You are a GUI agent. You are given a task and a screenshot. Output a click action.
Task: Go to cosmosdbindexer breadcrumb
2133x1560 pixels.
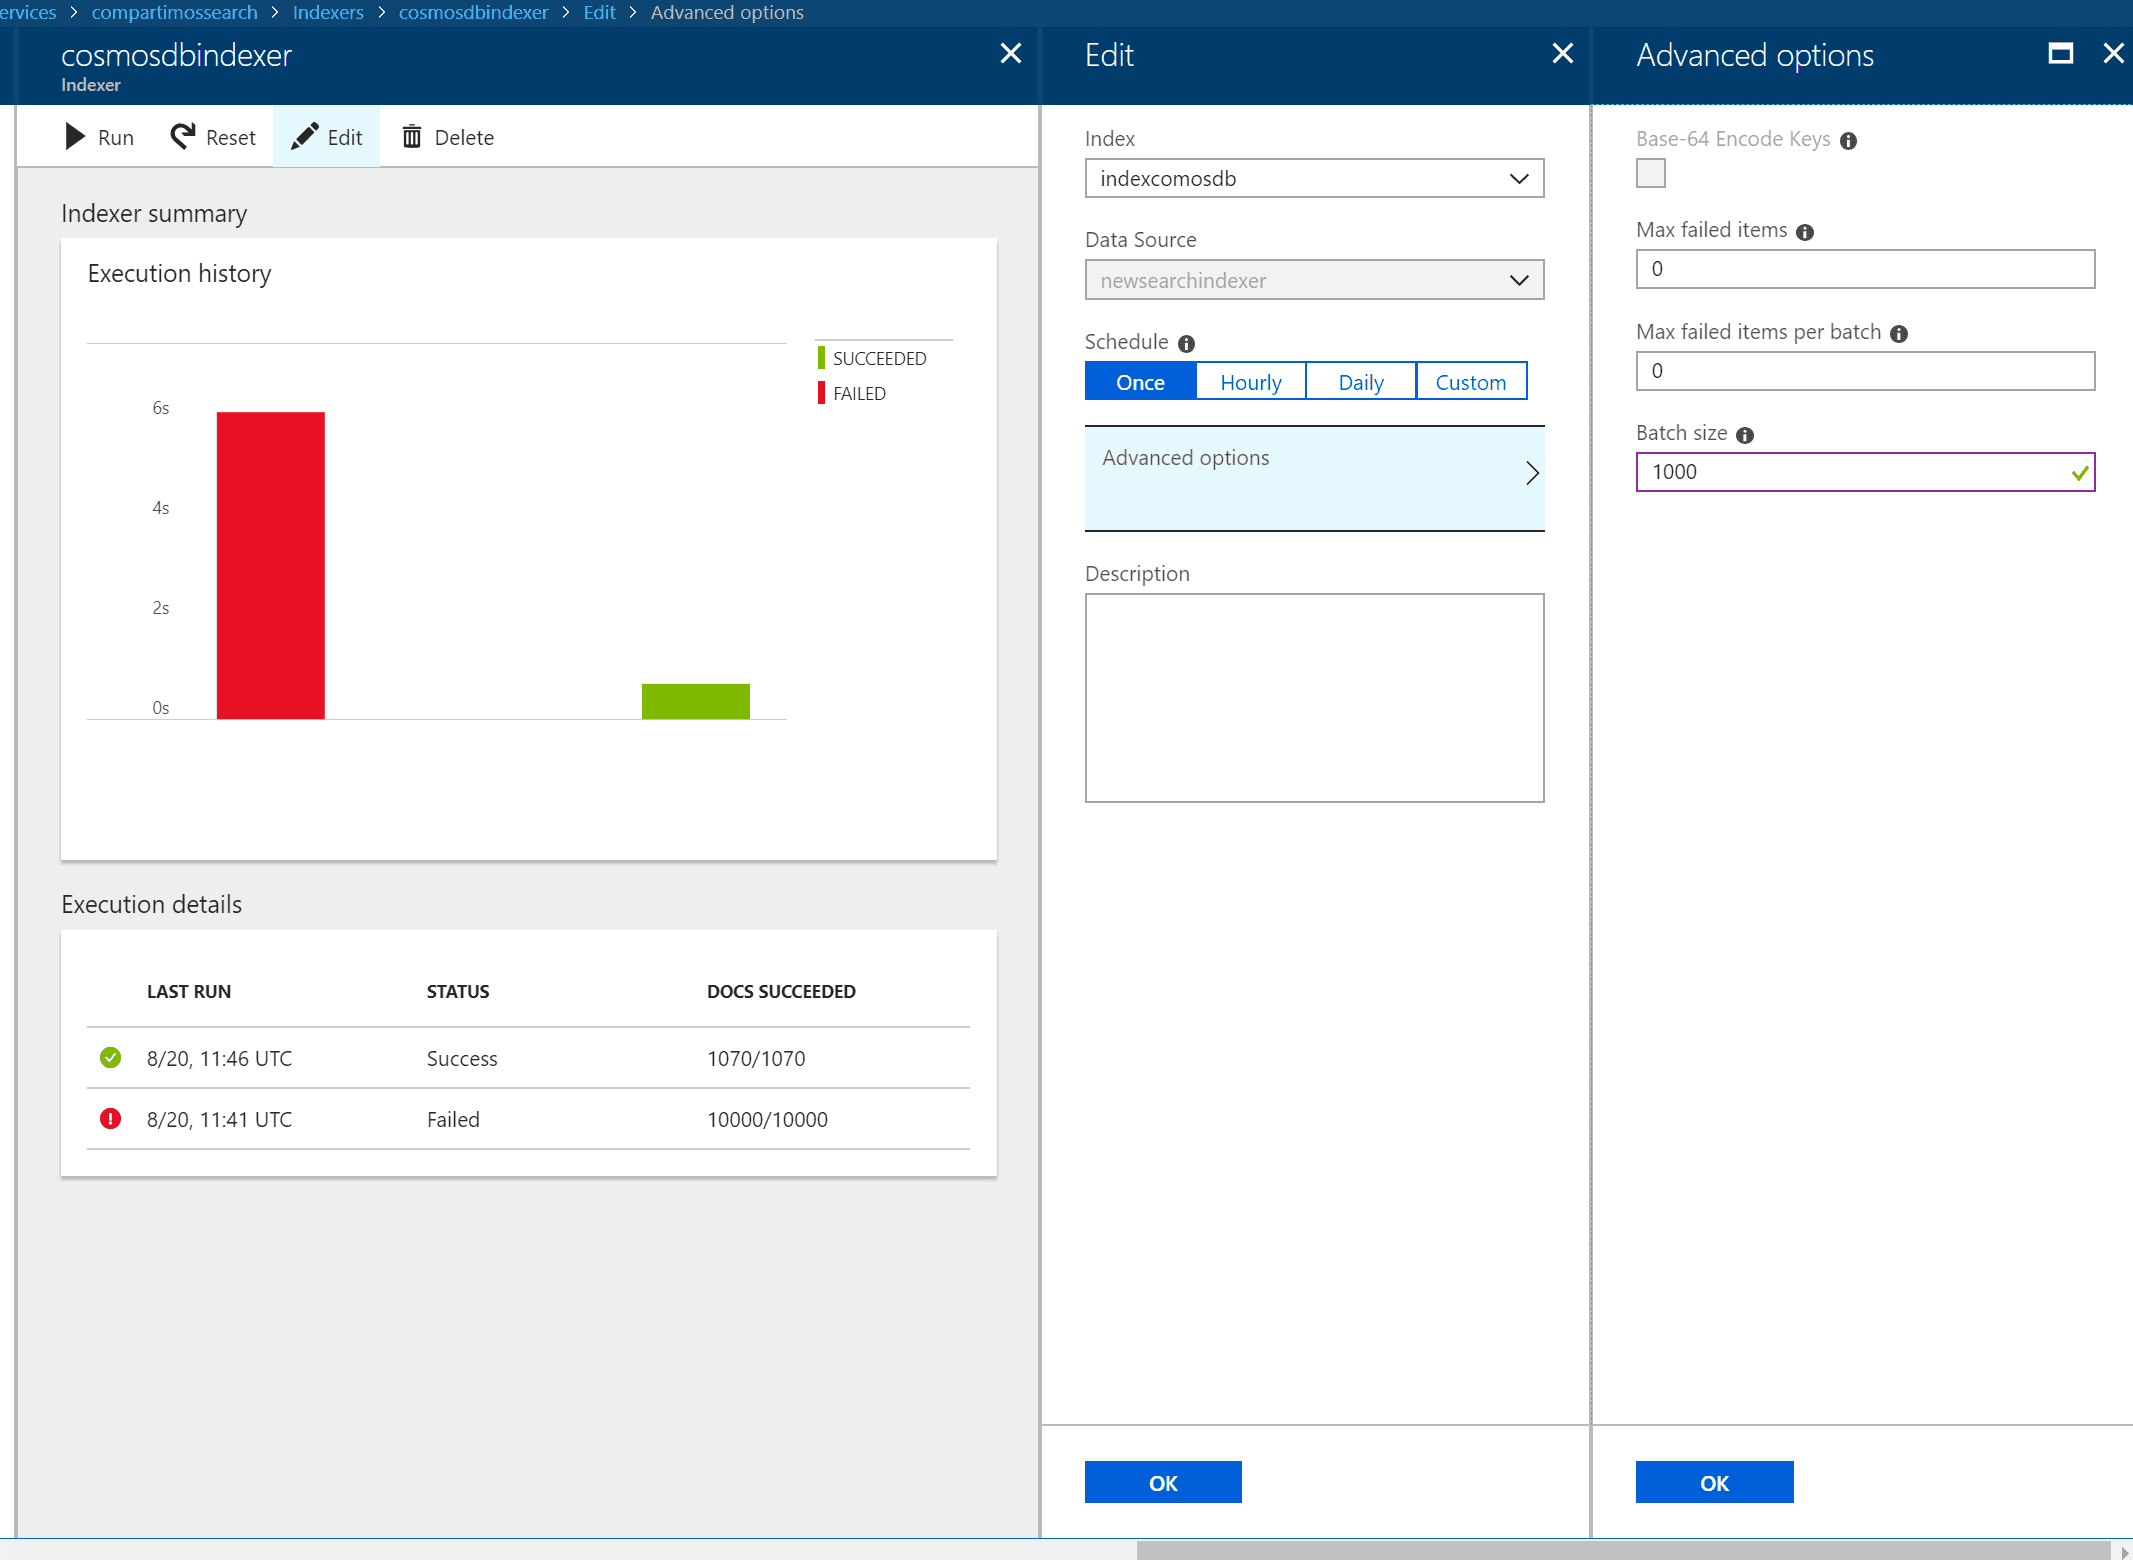click(473, 12)
